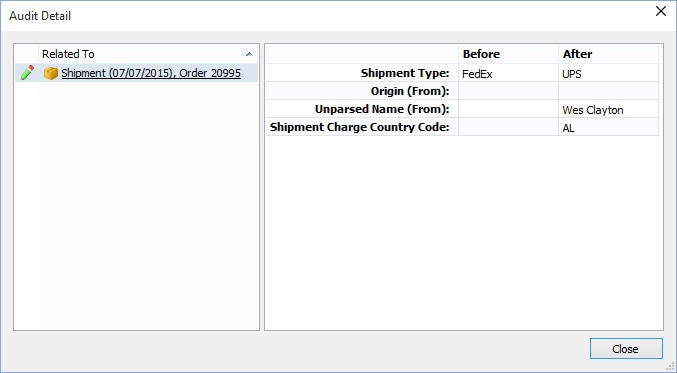Toggle the Related To sort arrow
This screenshot has width=677, height=373.
click(x=249, y=54)
